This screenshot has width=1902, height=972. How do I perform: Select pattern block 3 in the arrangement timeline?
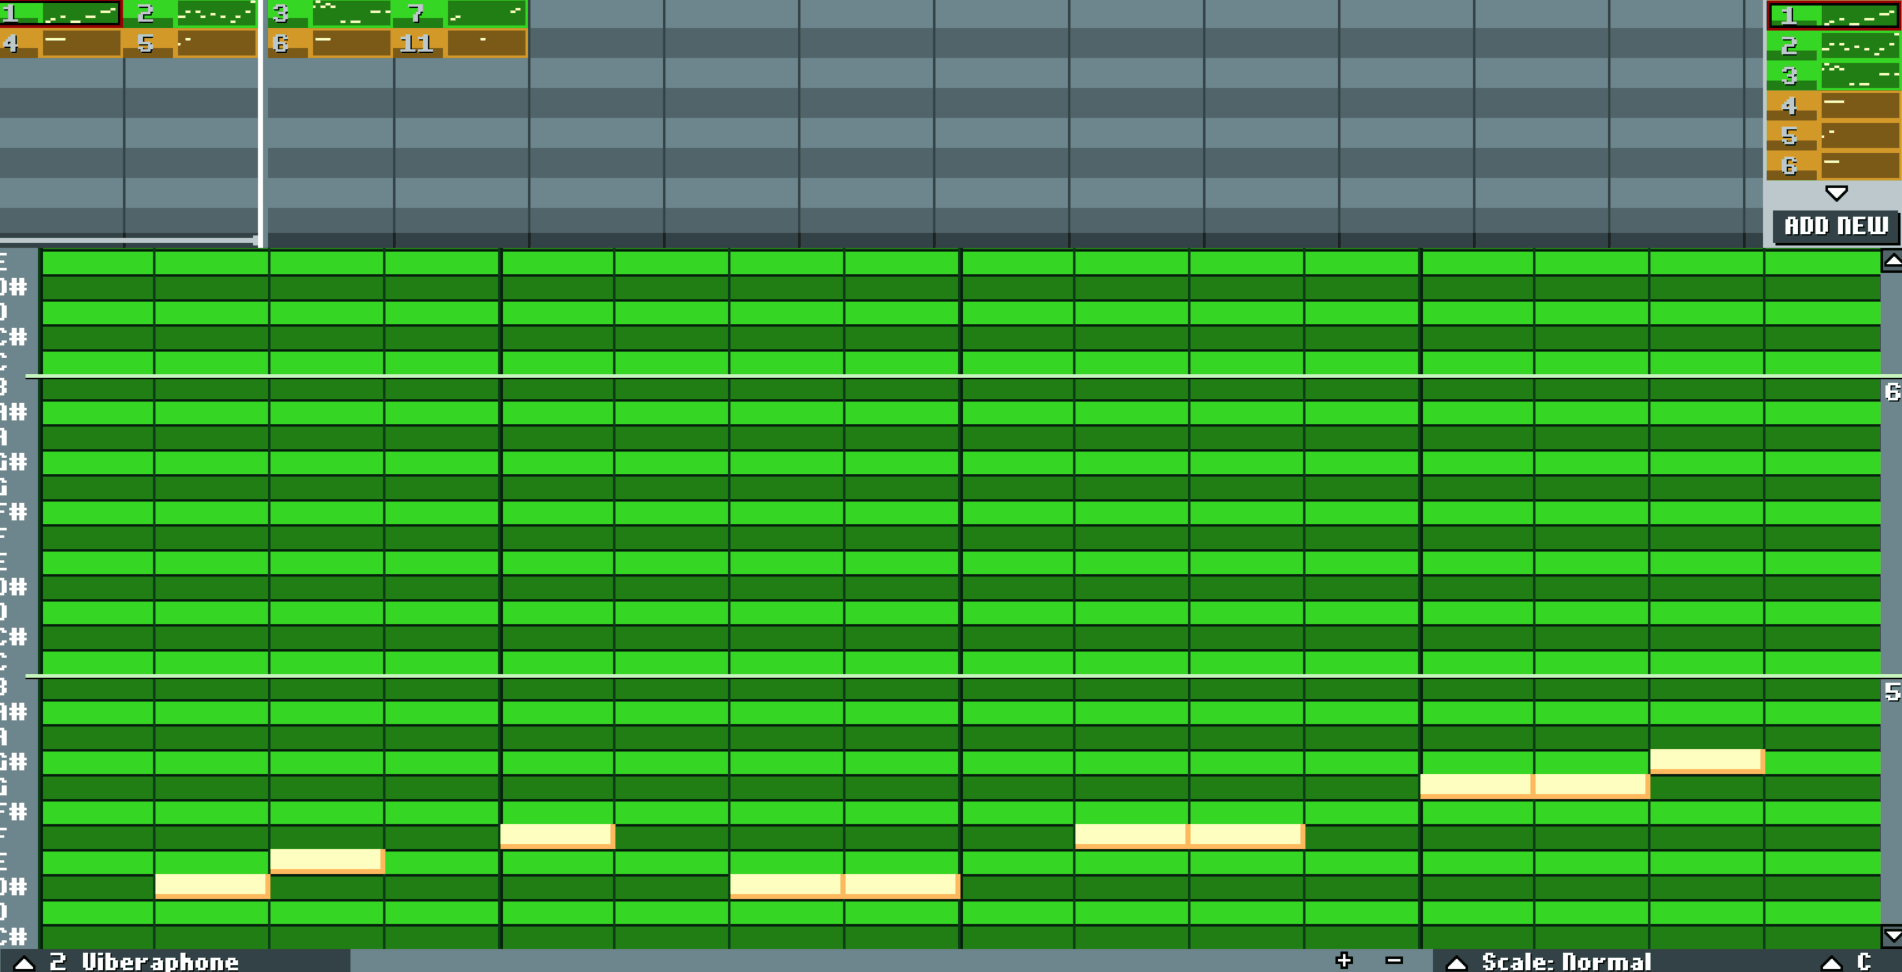329,13
